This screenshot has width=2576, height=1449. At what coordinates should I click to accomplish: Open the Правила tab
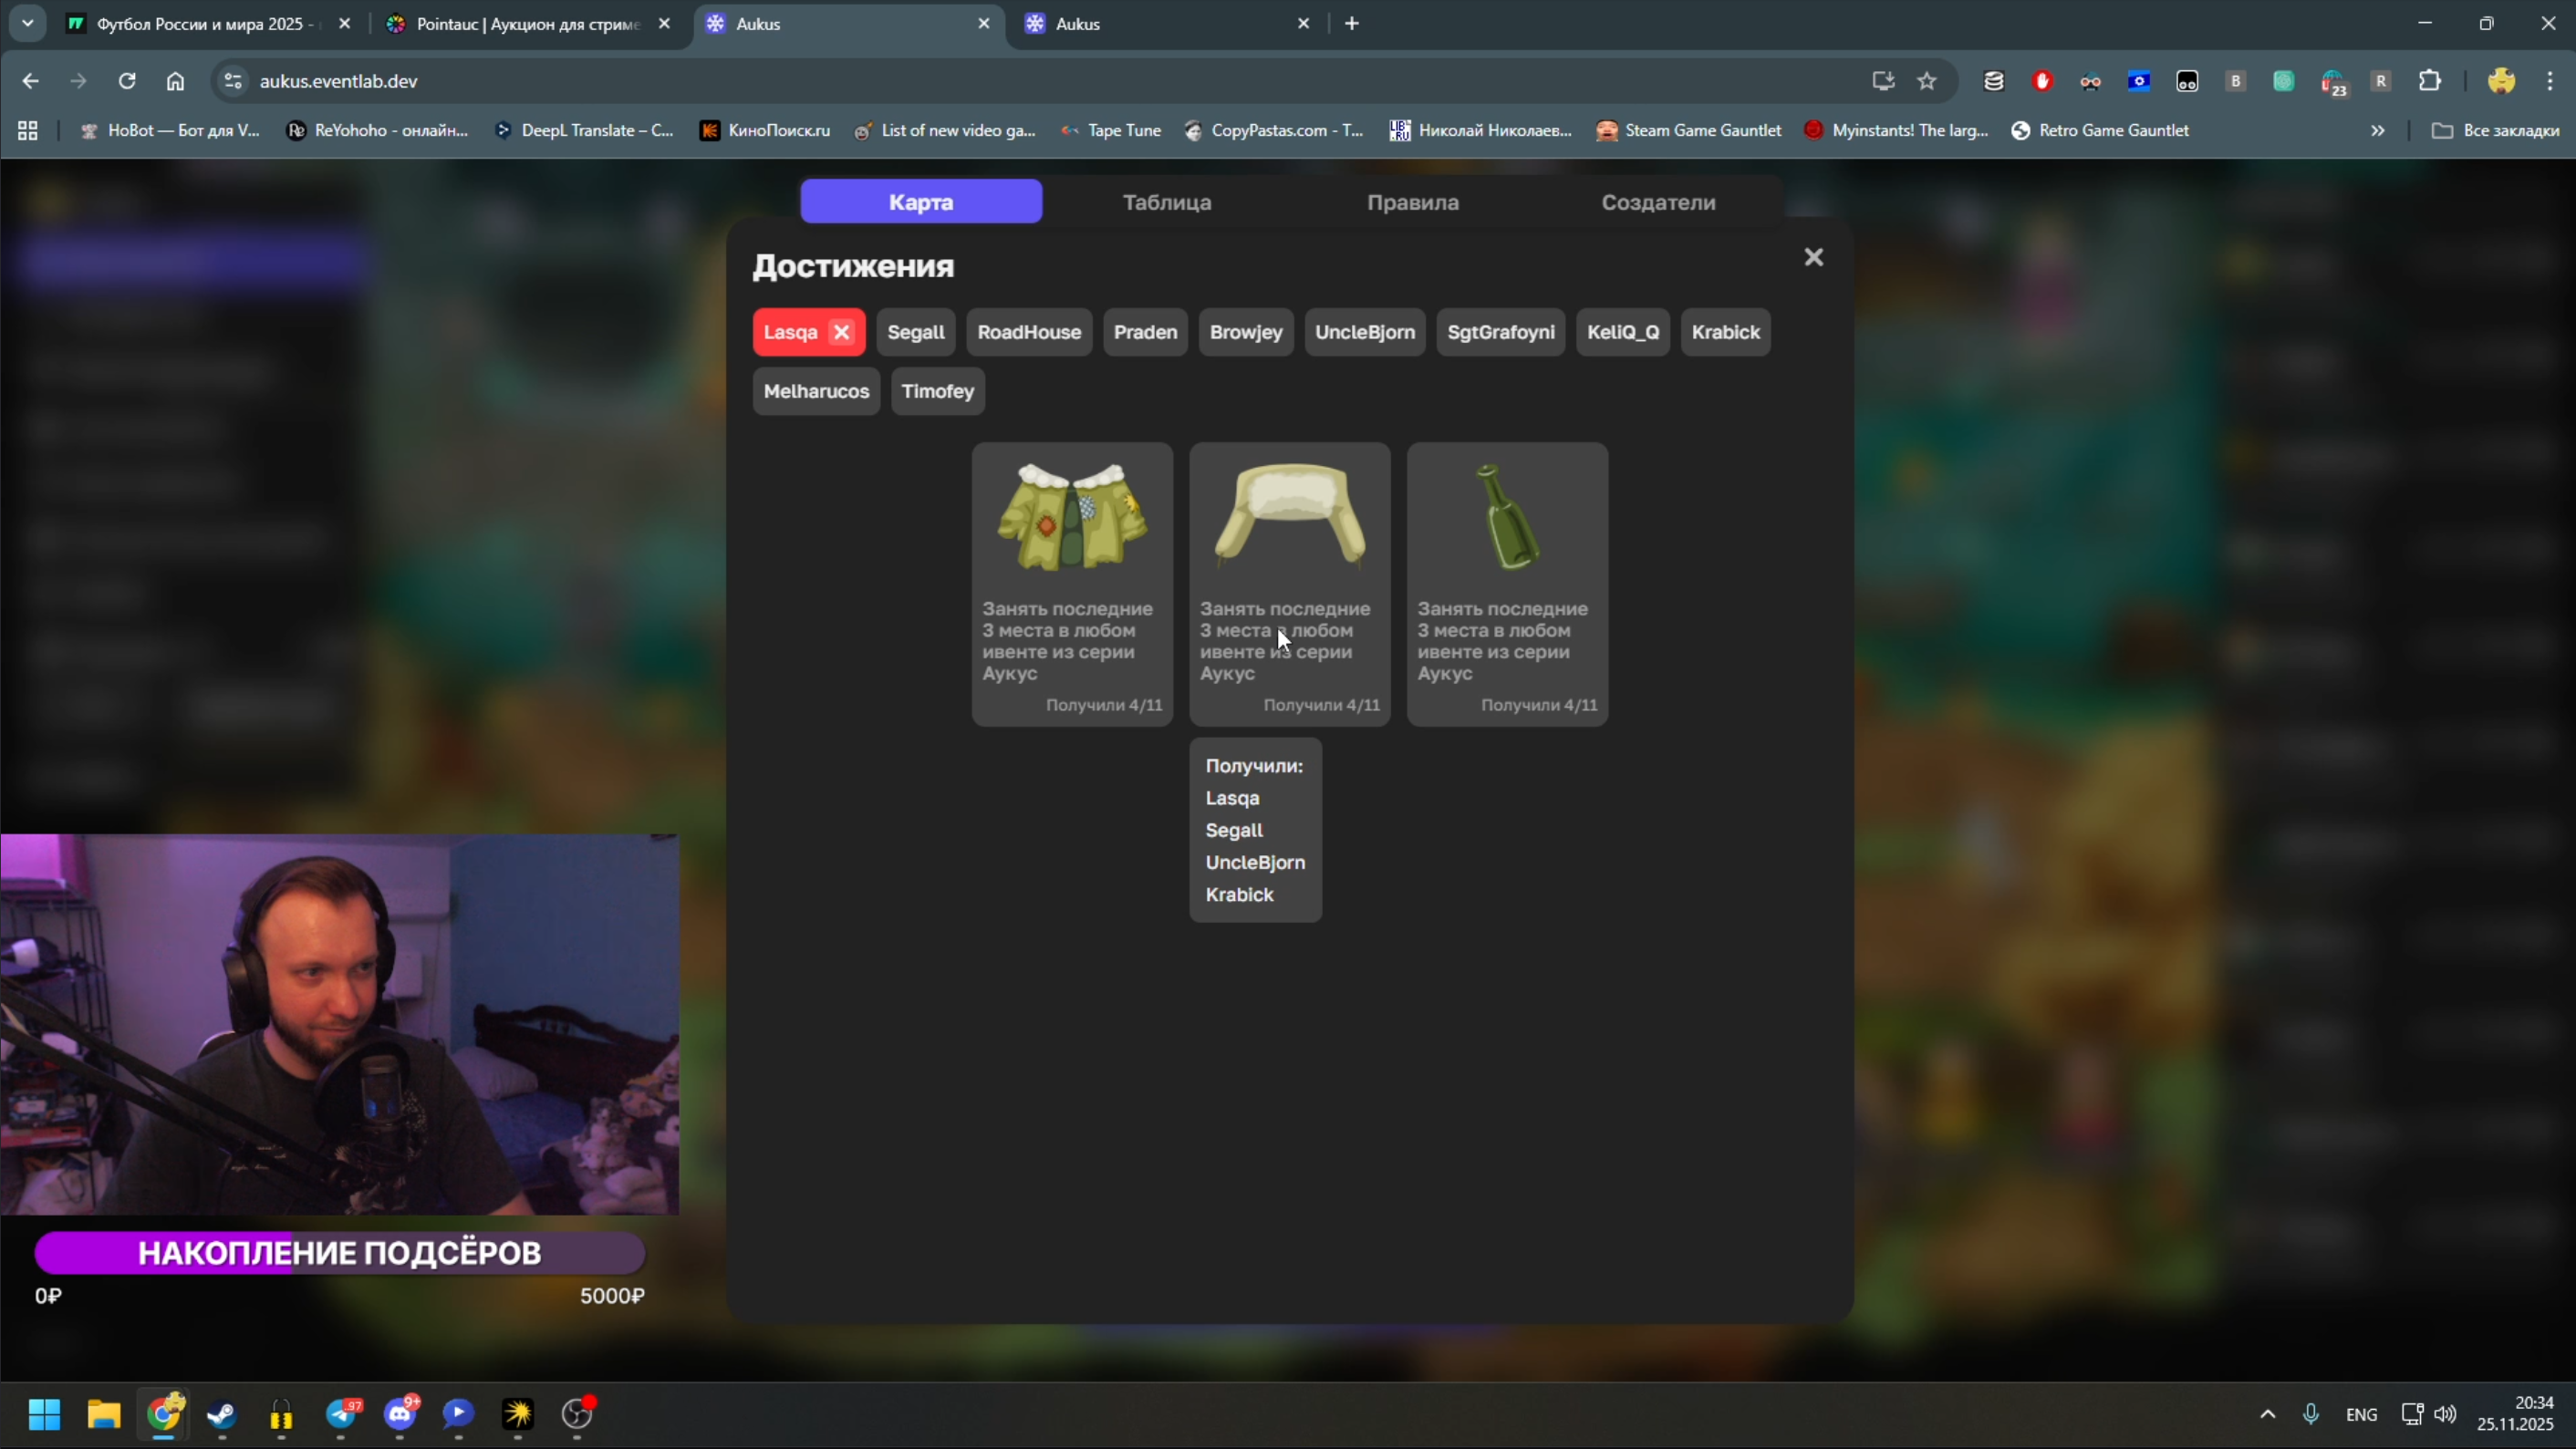[1412, 202]
